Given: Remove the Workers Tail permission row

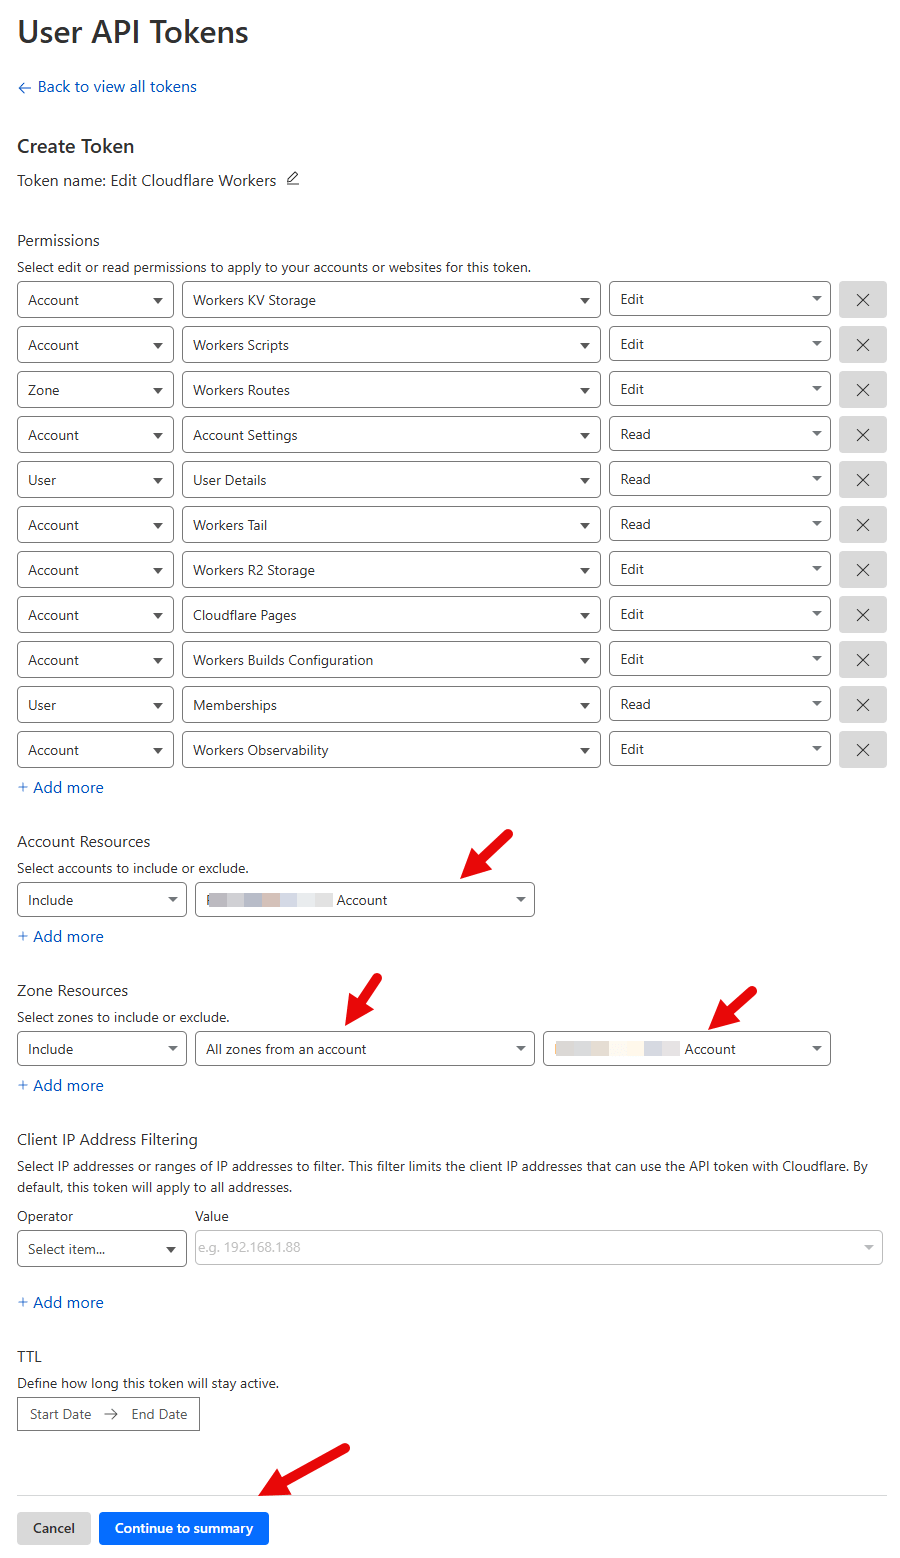Looking at the screenshot, I should [863, 525].
